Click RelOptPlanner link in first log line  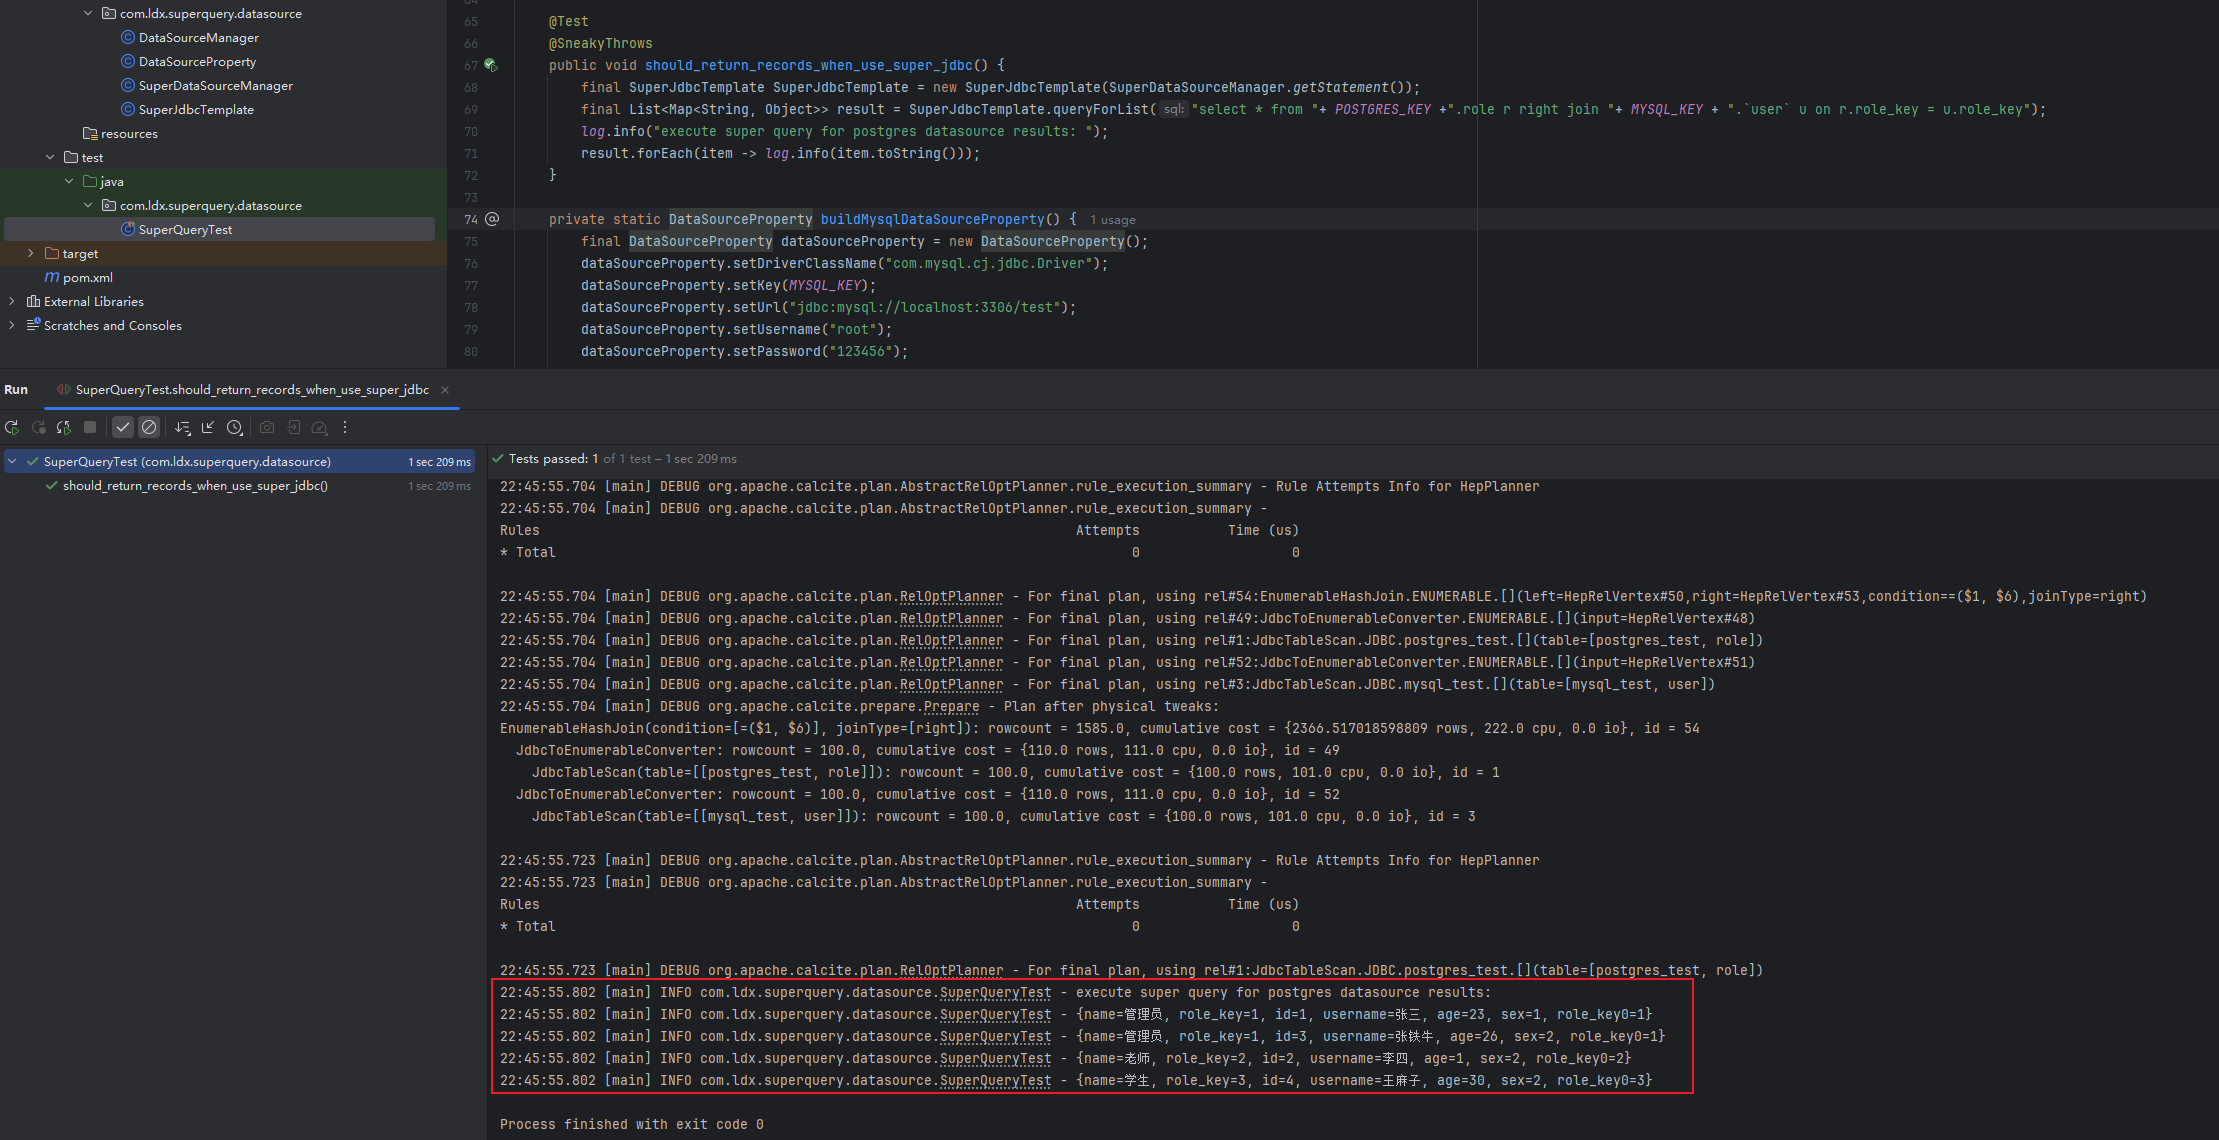click(x=950, y=597)
